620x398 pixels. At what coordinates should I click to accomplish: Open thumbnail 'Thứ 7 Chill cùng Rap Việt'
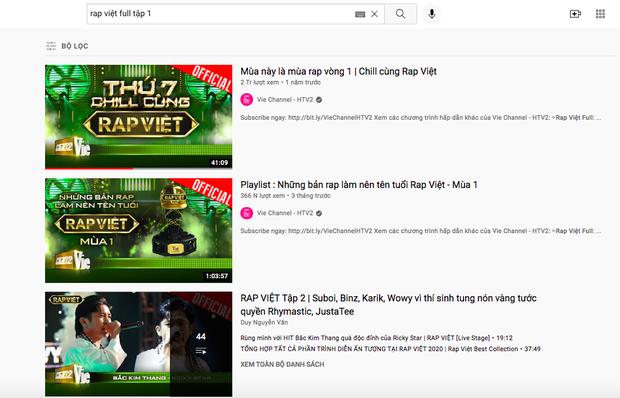tap(138, 117)
